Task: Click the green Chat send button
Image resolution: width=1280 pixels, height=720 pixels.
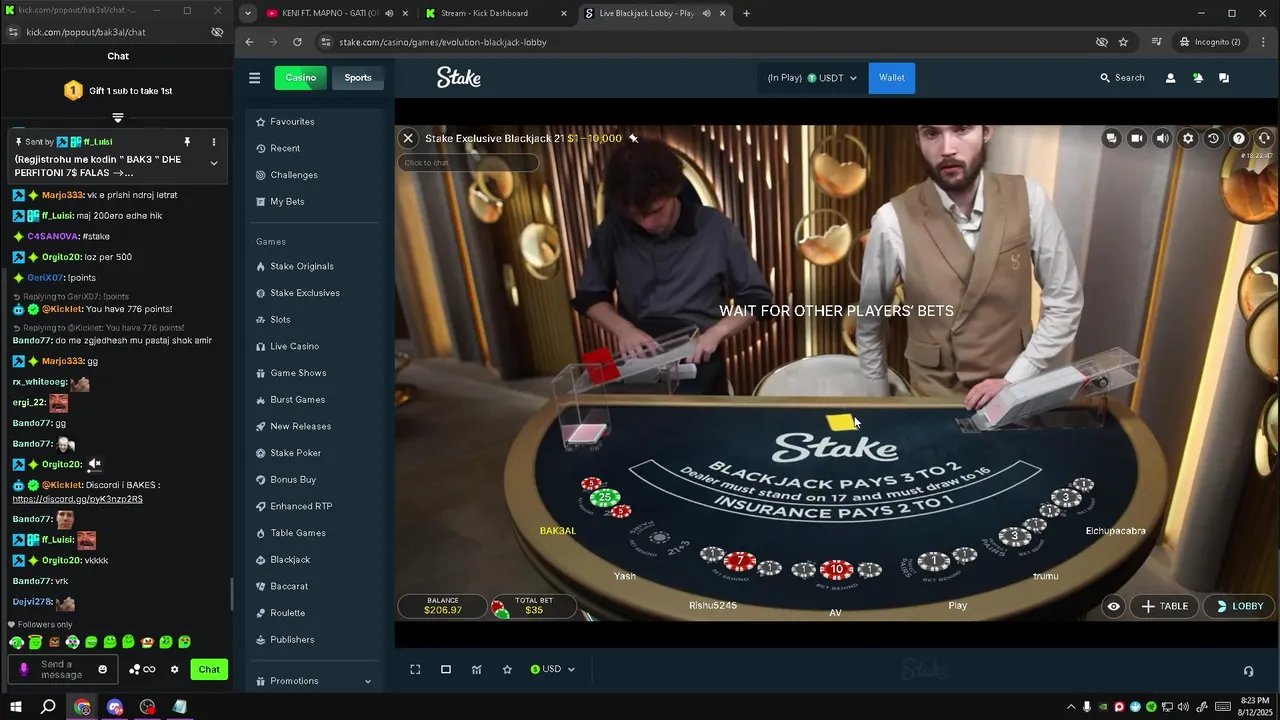Action: [x=209, y=670]
